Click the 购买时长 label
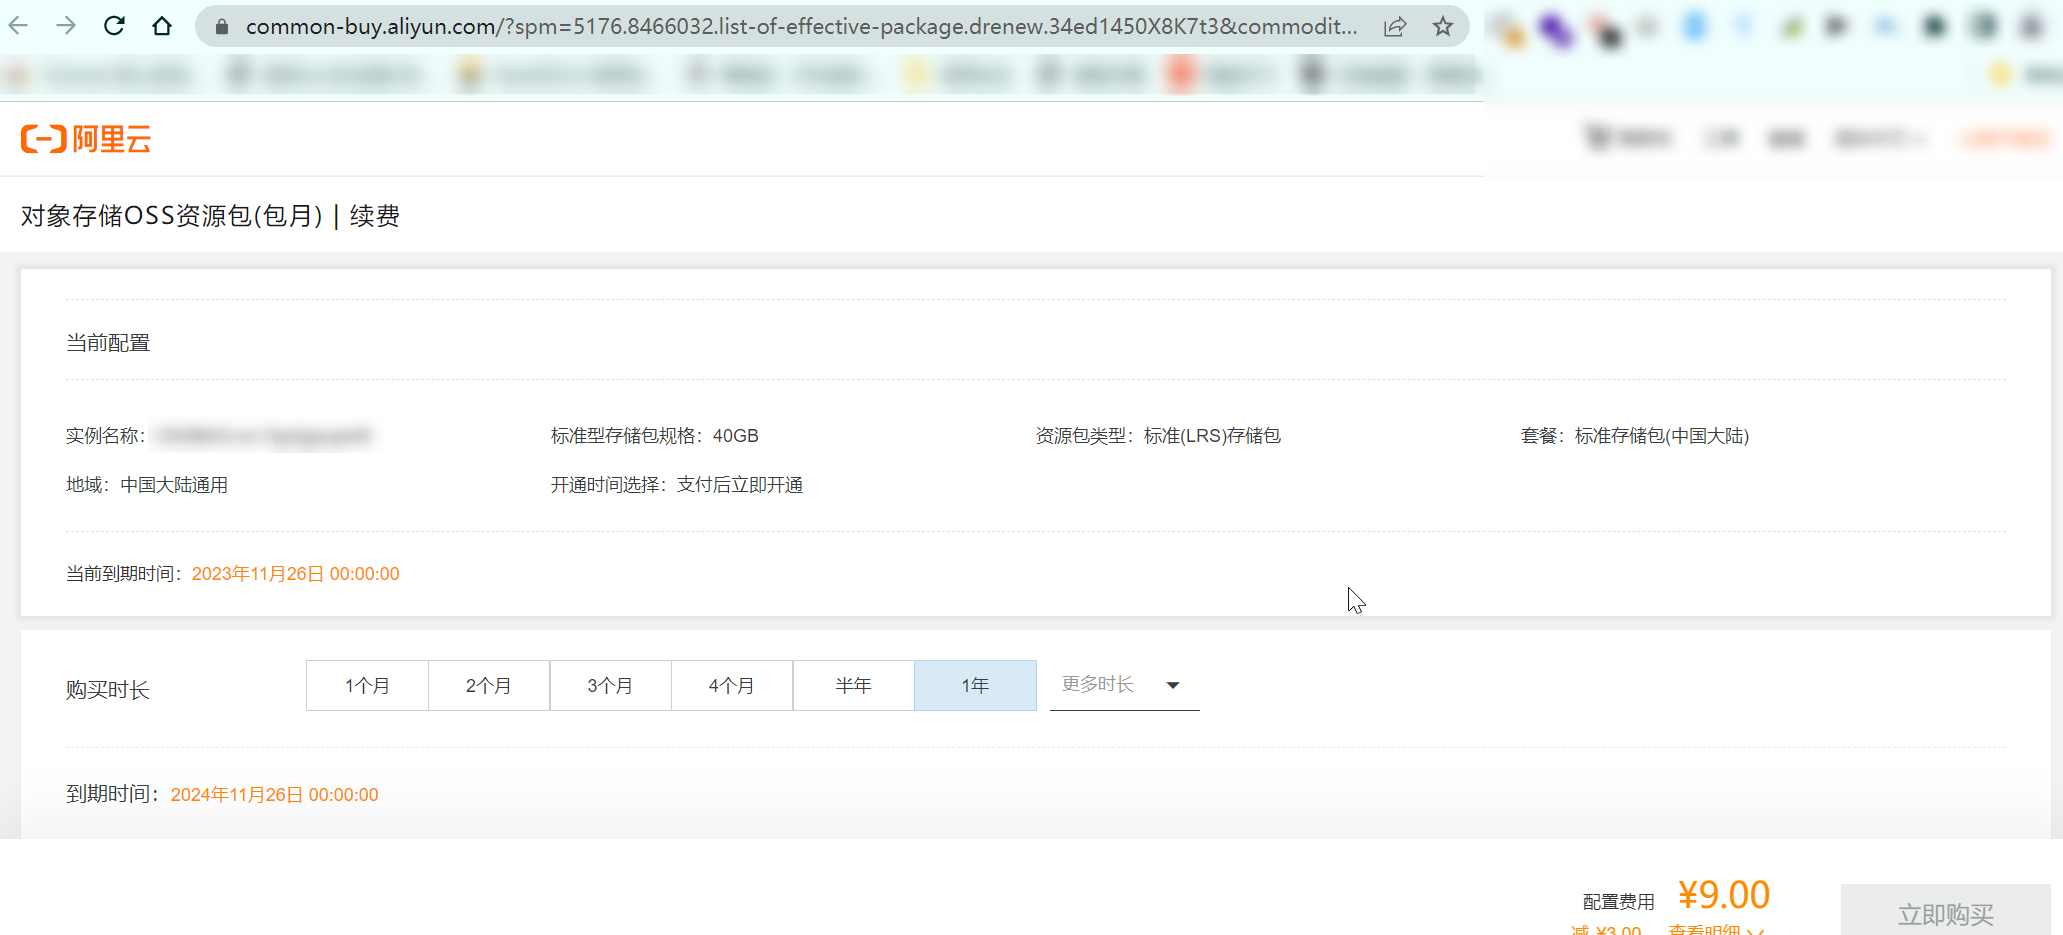Viewport: 2063px width, 935px height. (108, 690)
